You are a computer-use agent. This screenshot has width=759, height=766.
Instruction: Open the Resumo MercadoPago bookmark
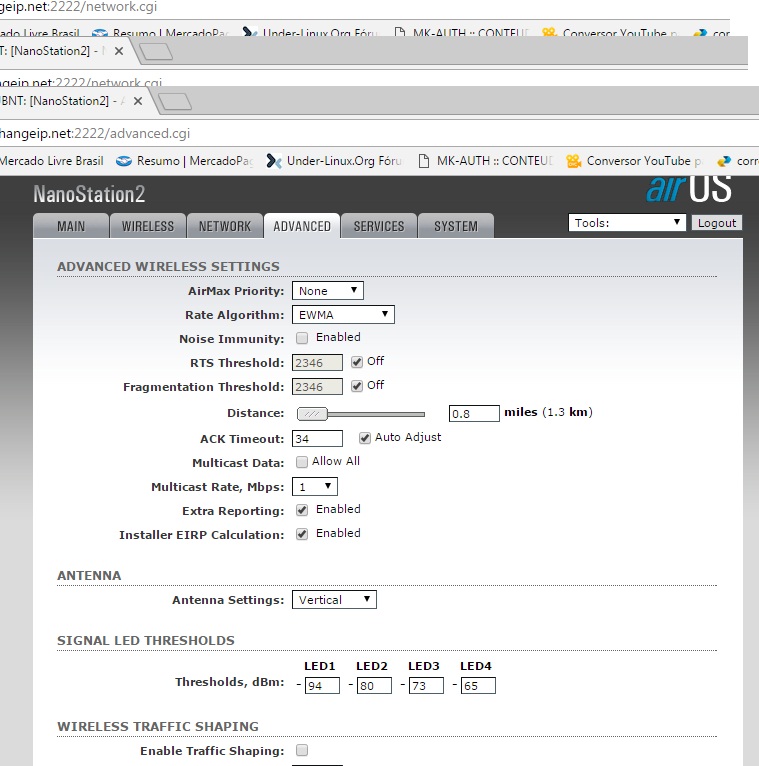point(186,161)
